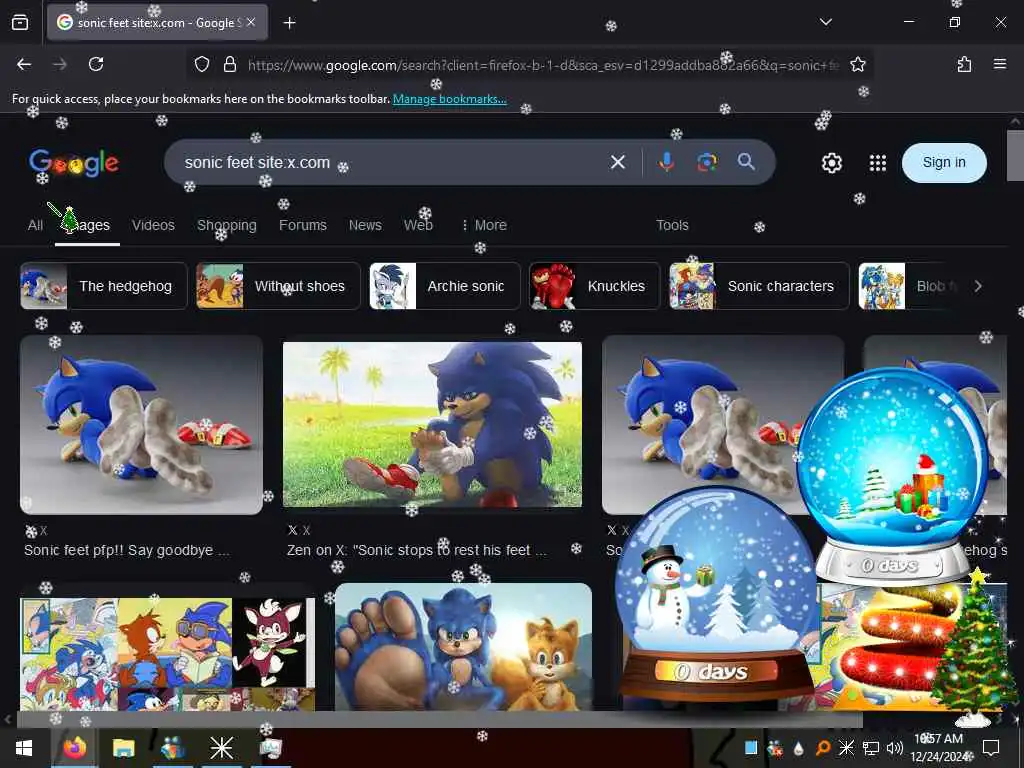The image size is (1024, 768).
Task: Search by voice microphone
Action: (666, 162)
